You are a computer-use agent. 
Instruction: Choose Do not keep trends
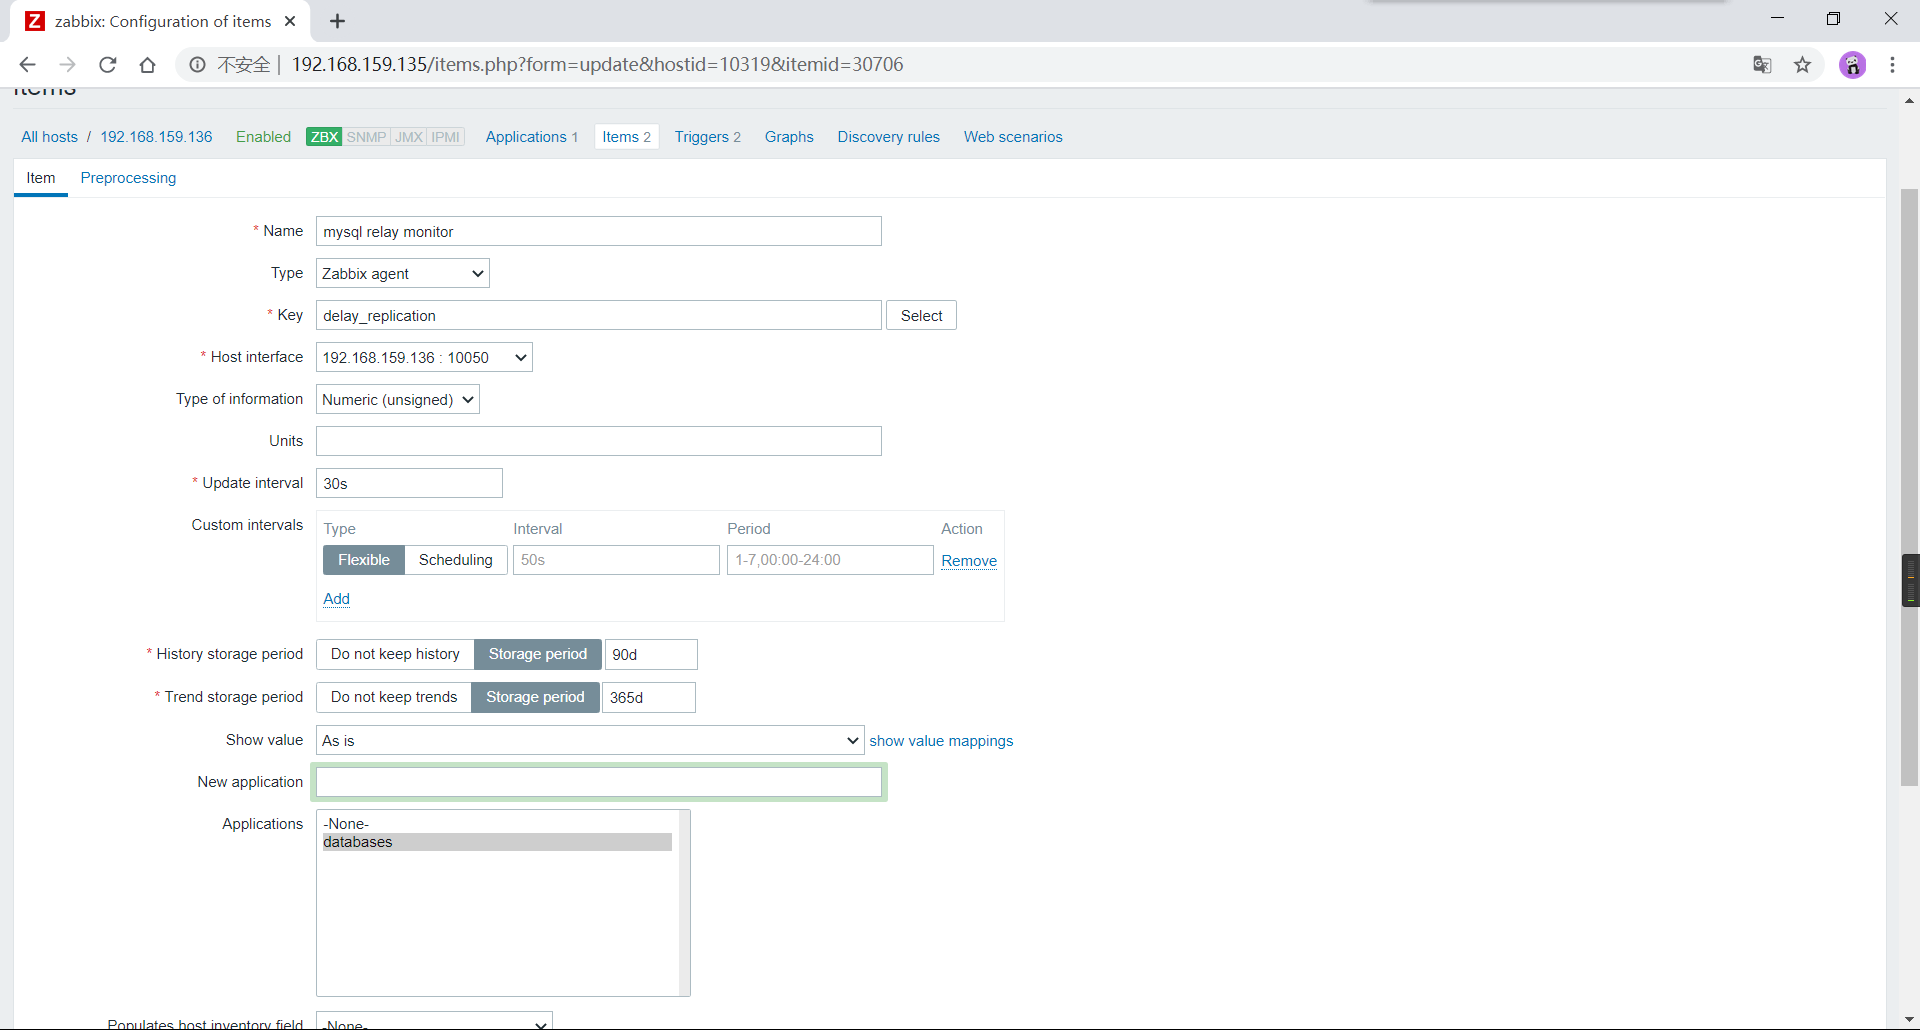(394, 697)
